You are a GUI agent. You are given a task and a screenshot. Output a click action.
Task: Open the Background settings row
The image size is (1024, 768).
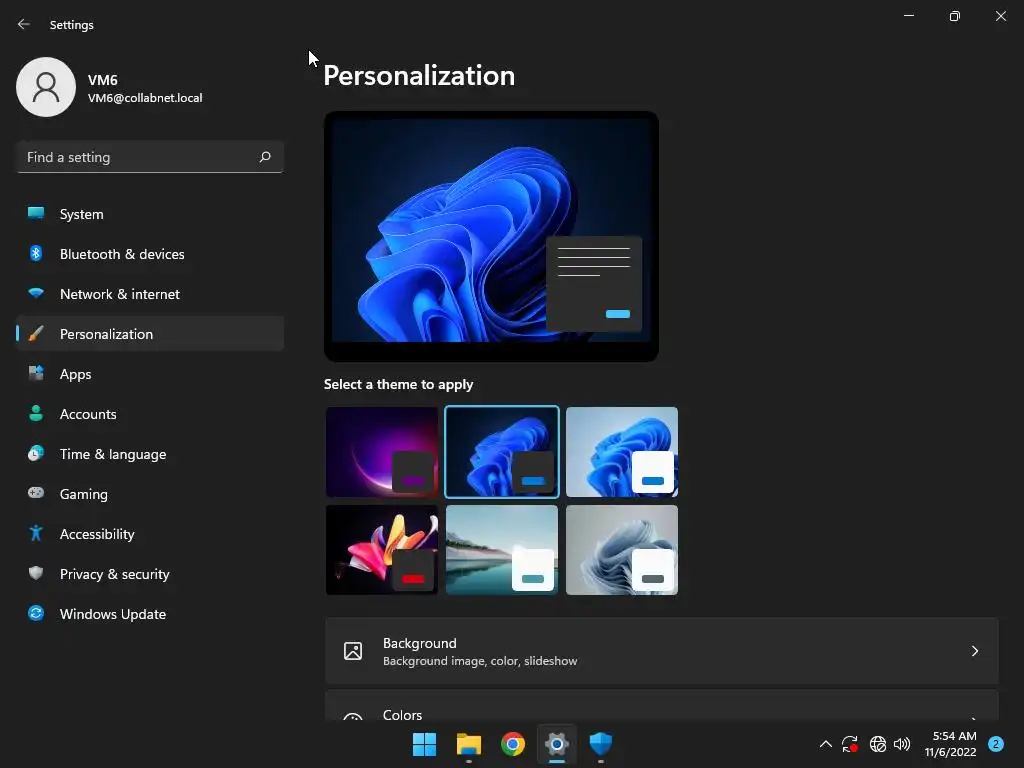[662, 651]
